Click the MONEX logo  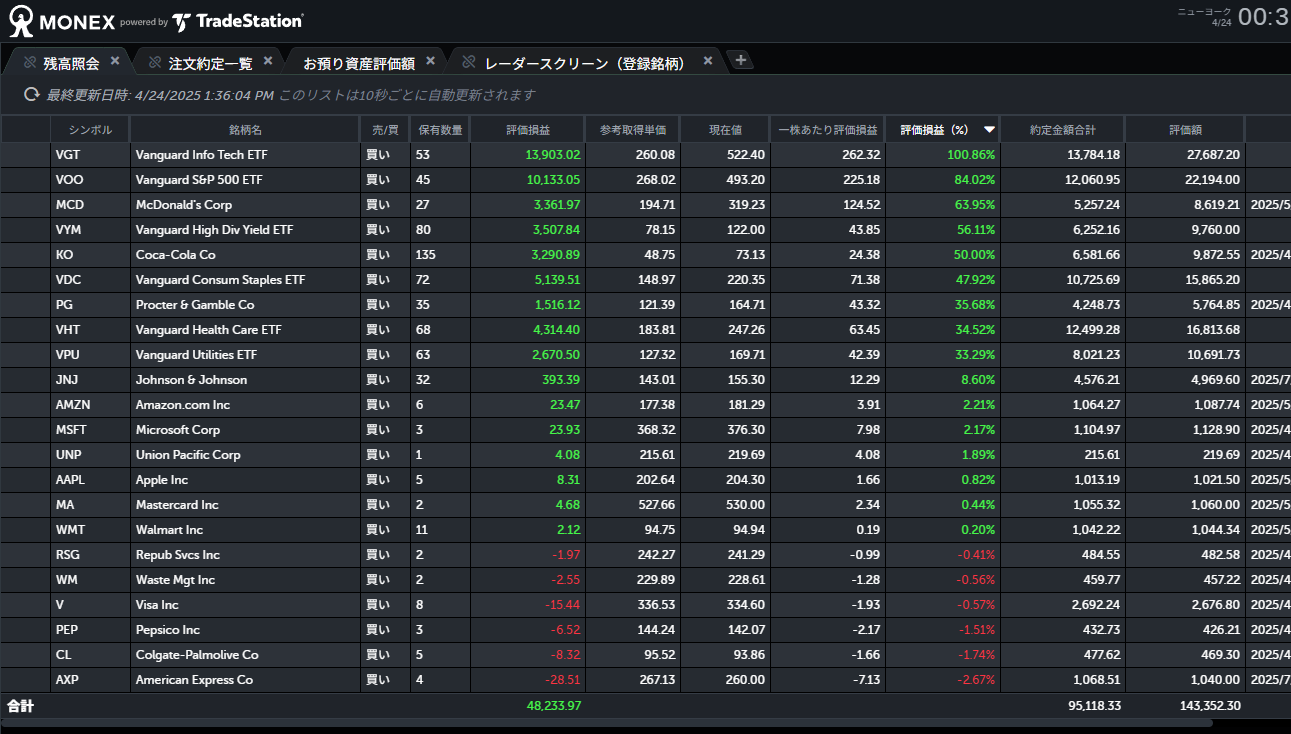tap(61, 20)
